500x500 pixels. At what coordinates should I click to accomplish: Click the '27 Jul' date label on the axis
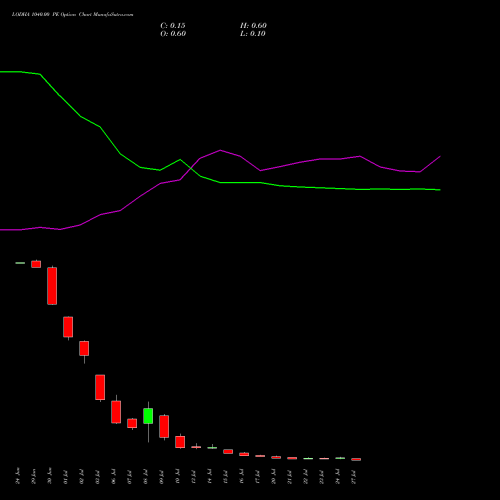354,477
